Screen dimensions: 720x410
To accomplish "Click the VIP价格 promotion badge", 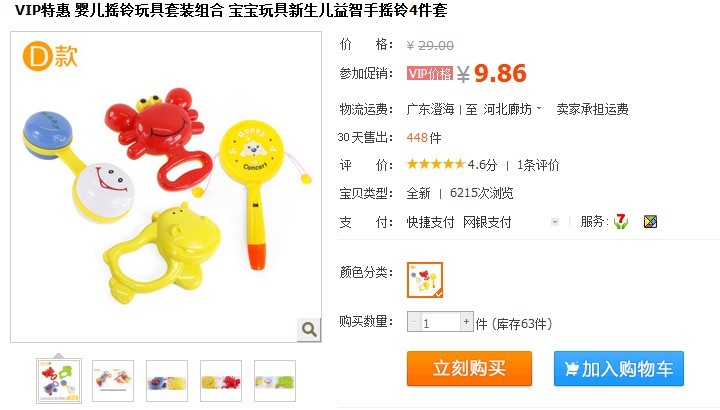I will click(430, 73).
